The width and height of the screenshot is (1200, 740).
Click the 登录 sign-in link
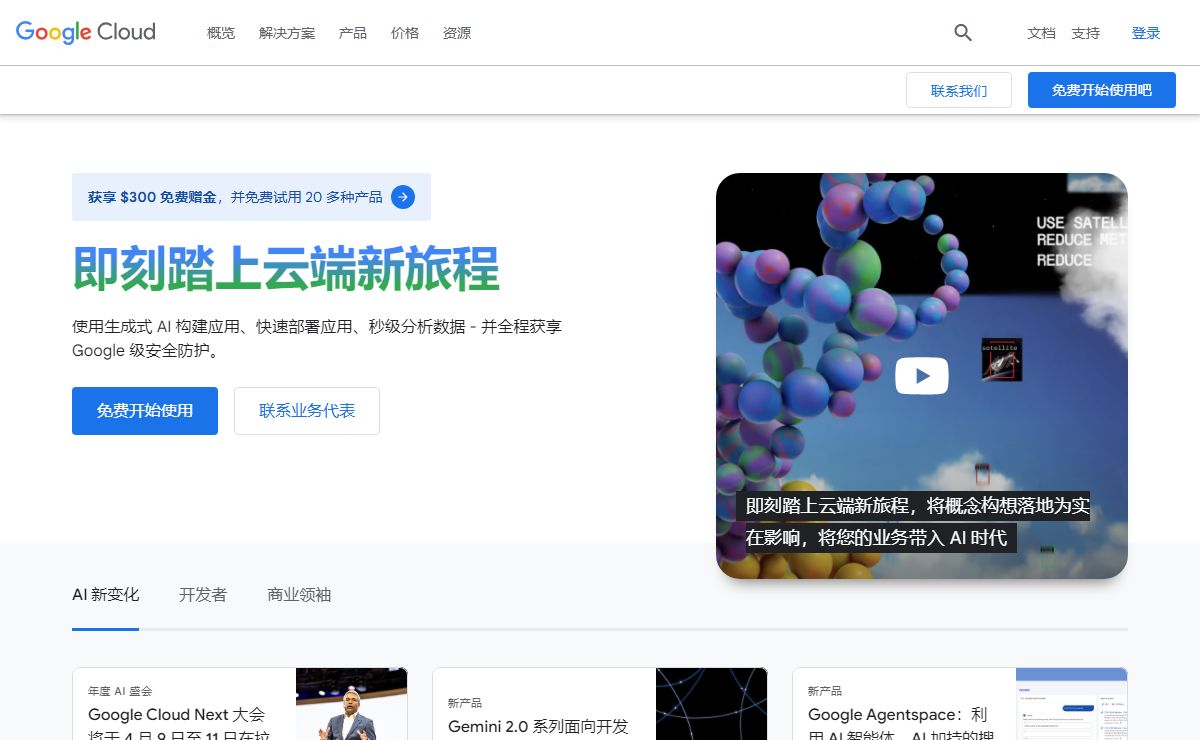tap(1146, 33)
